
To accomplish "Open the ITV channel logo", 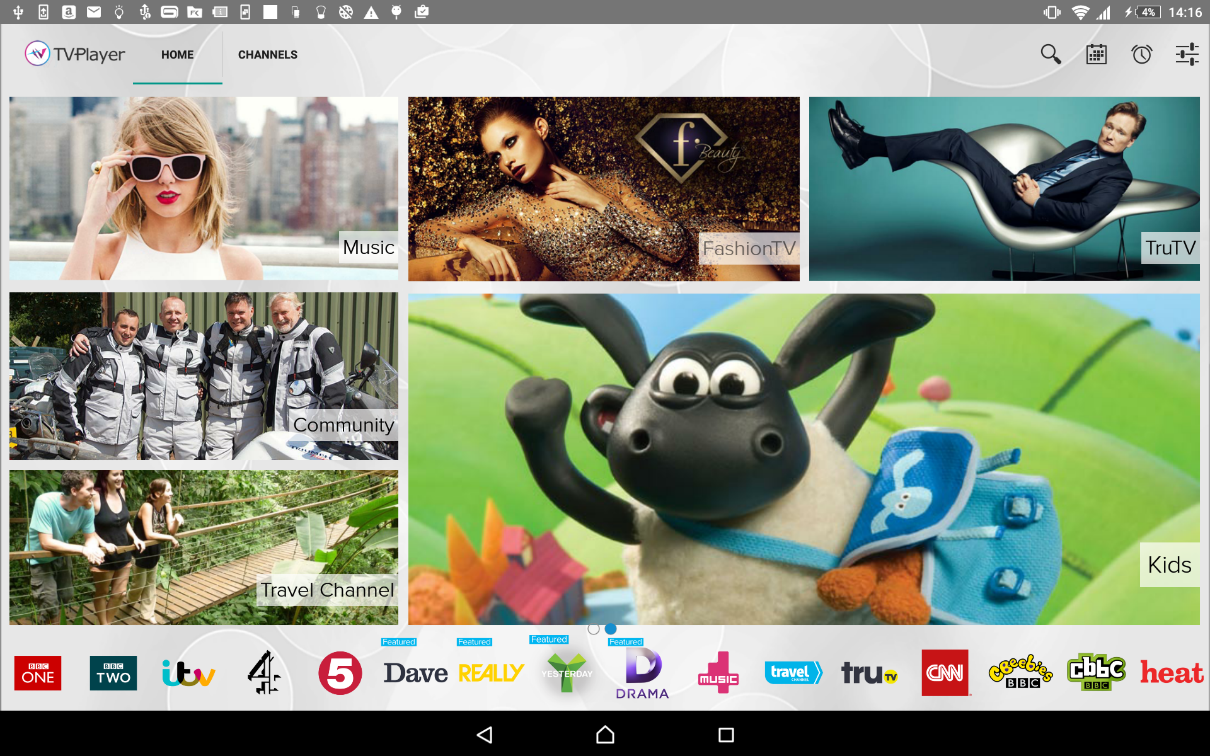I will point(189,673).
